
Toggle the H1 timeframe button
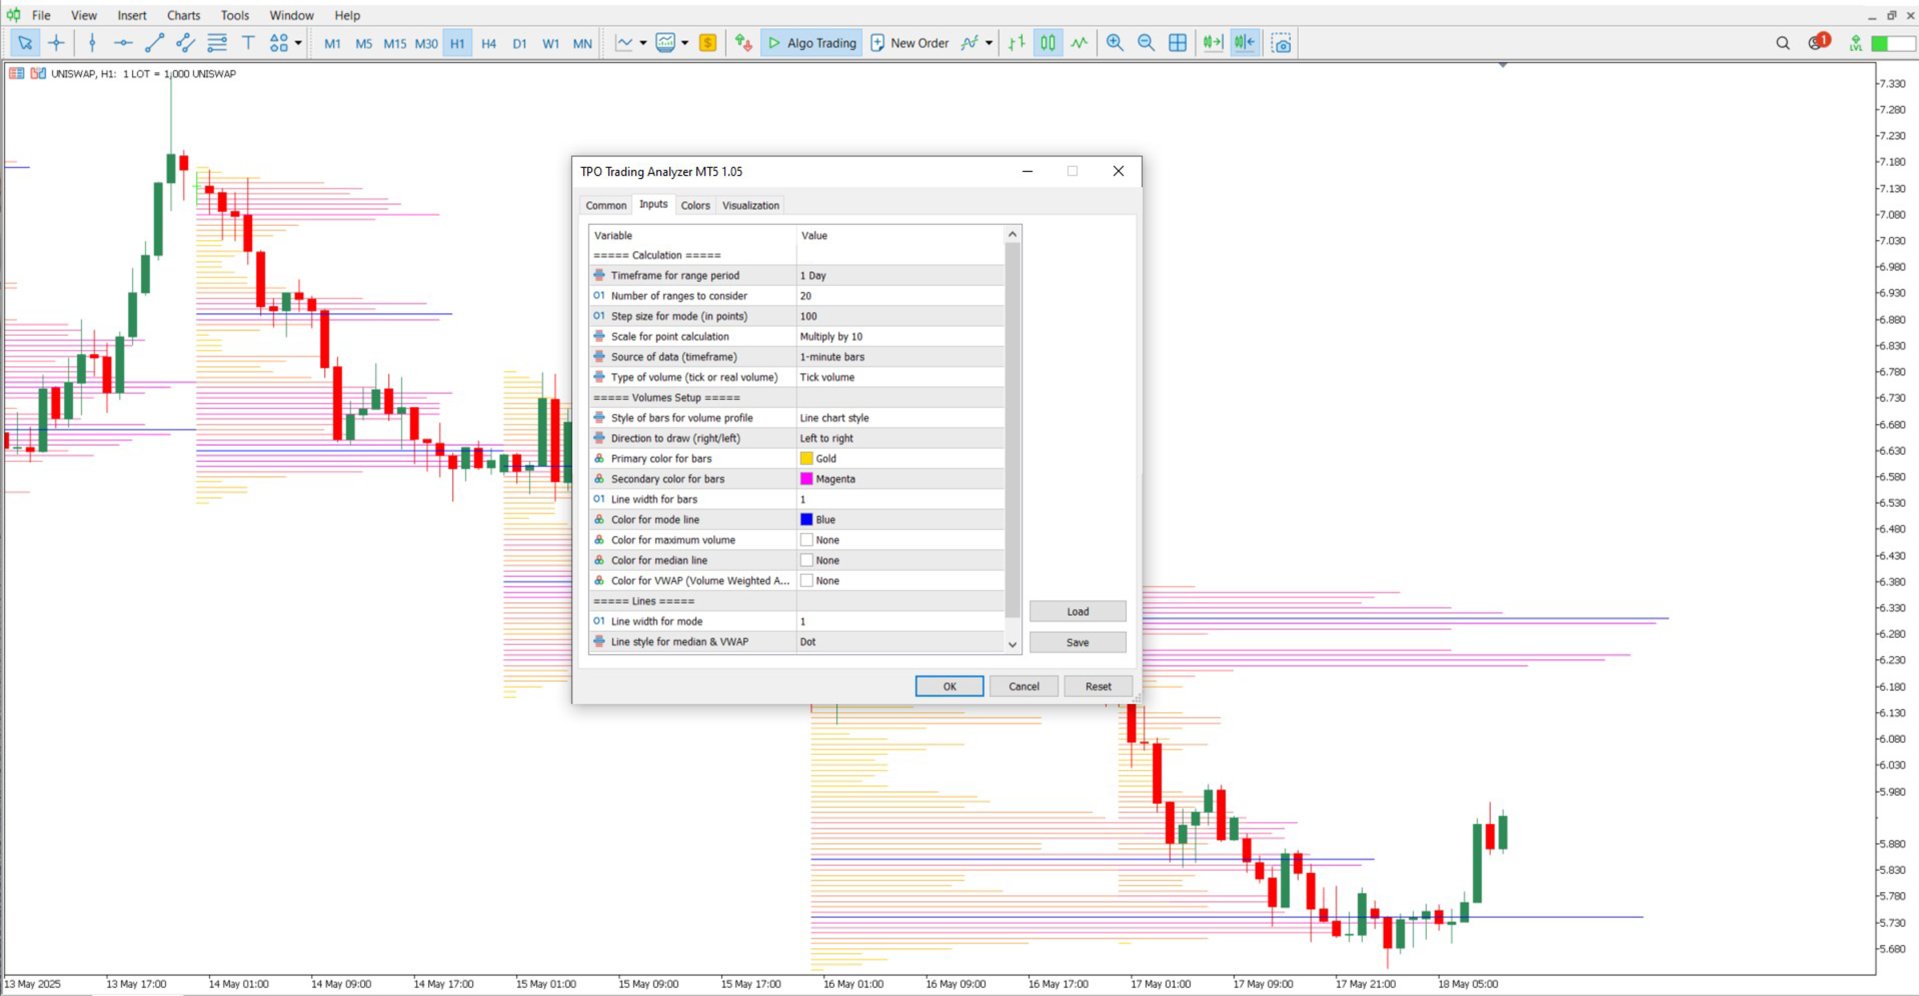(457, 43)
